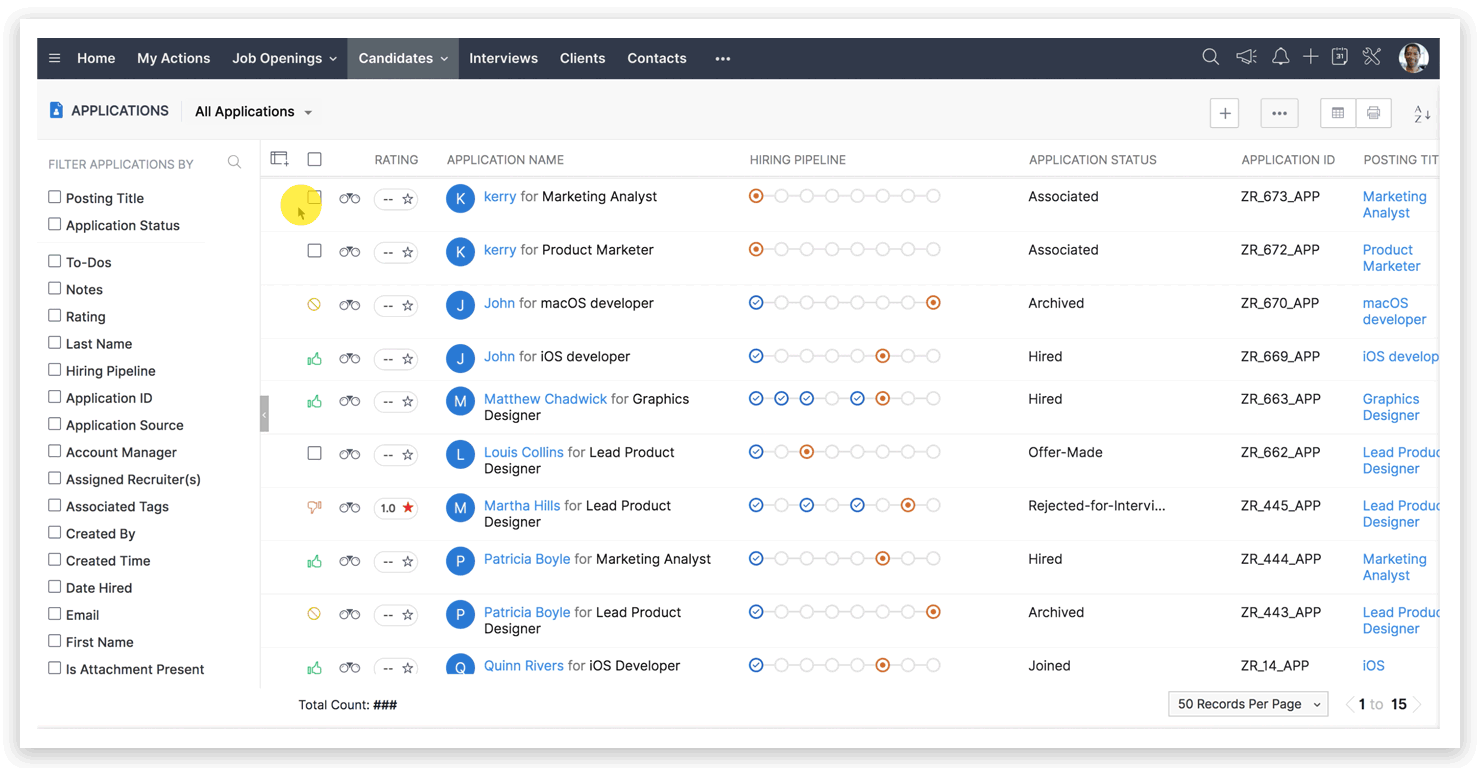The width and height of the screenshot is (1480, 768).
Task: Click the announcements megaphone icon
Action: tap(1246, 57)
